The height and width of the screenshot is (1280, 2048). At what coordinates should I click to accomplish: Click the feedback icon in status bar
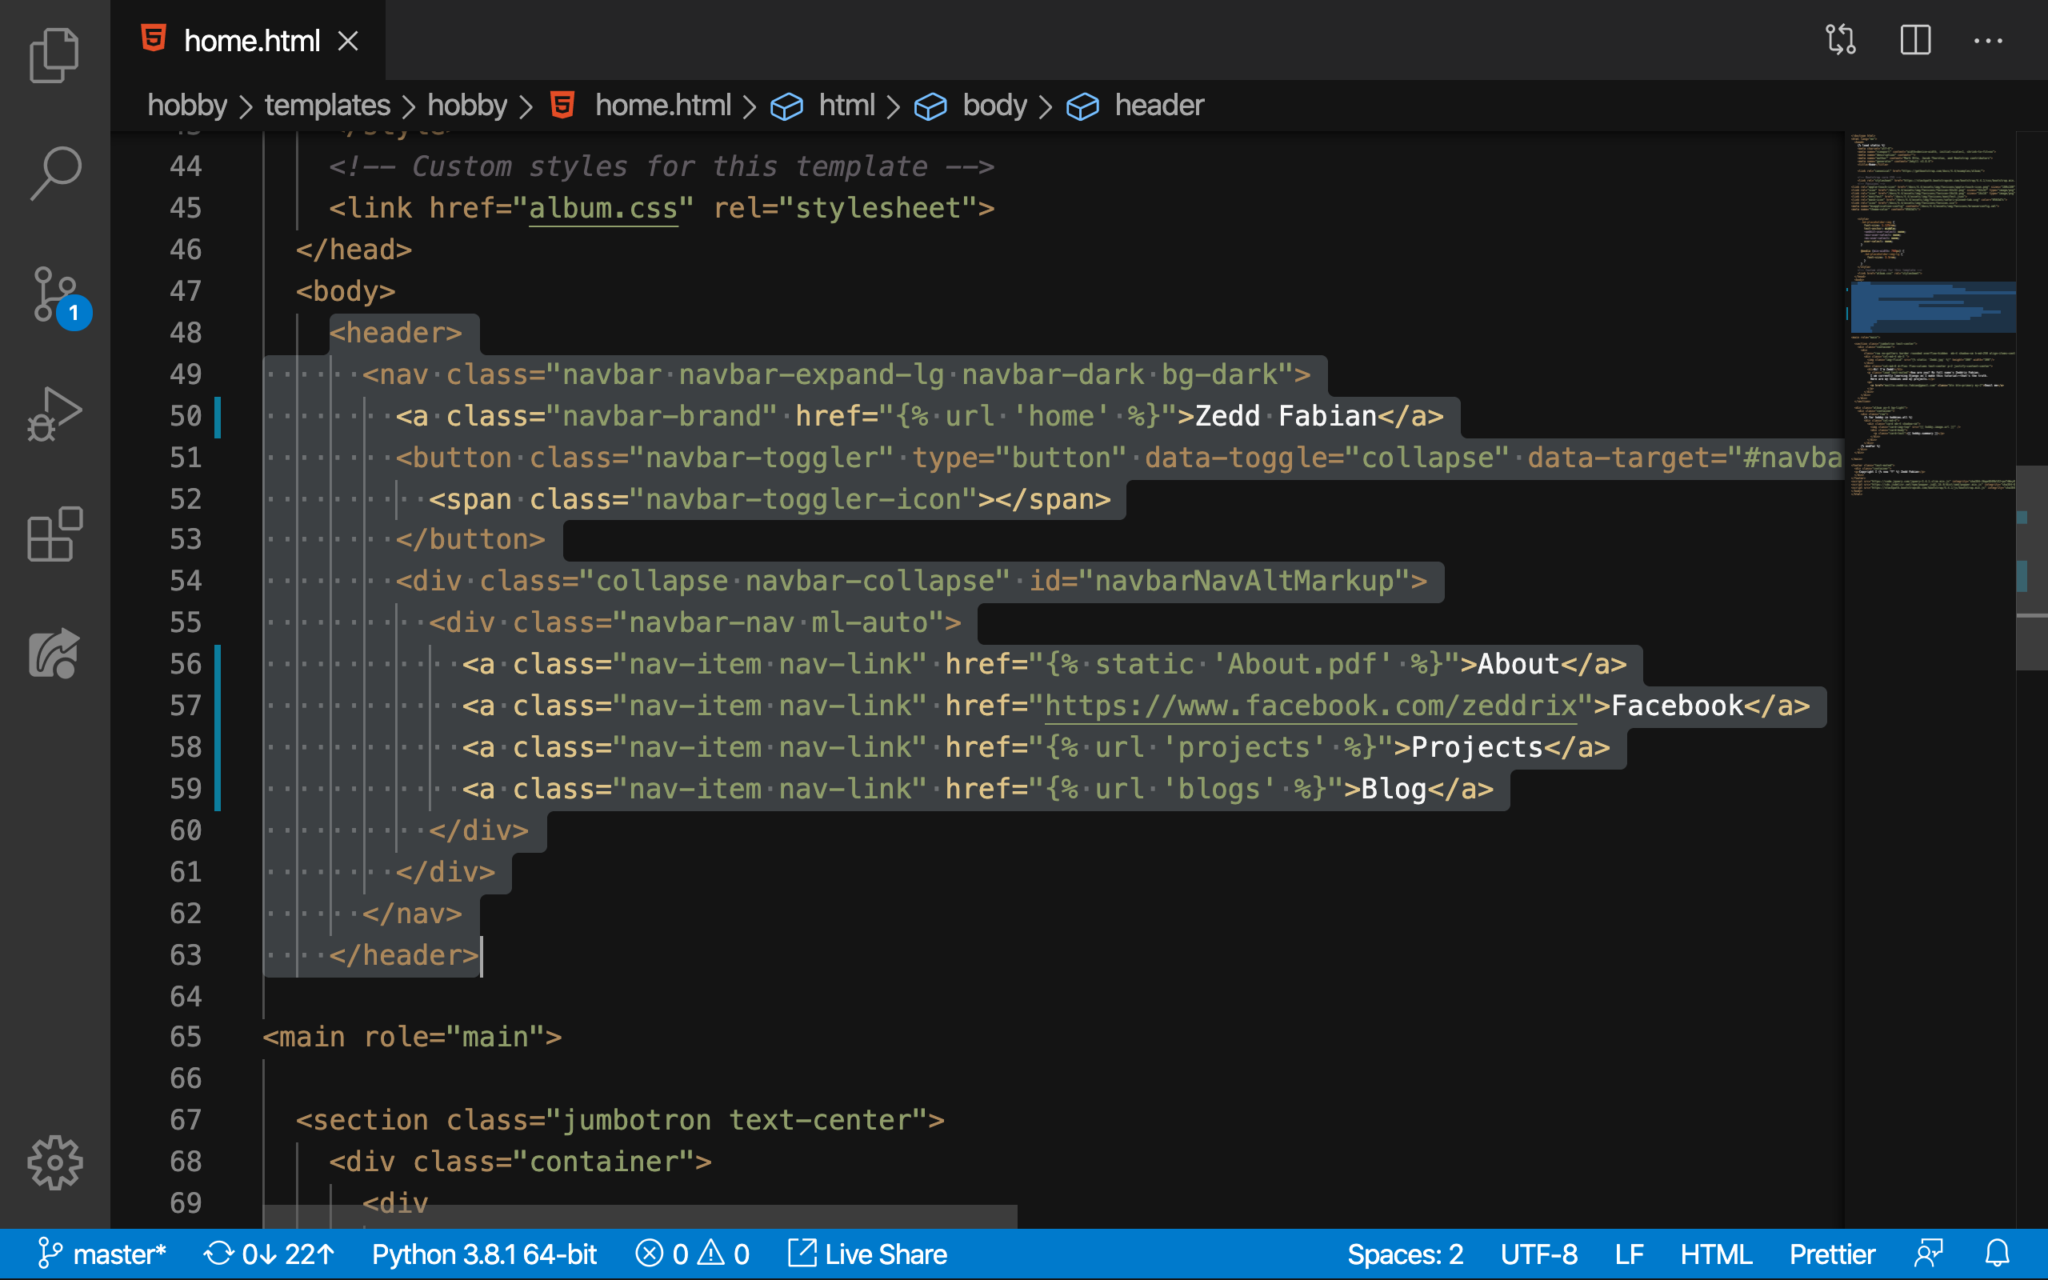[x=1929, y=1254]
